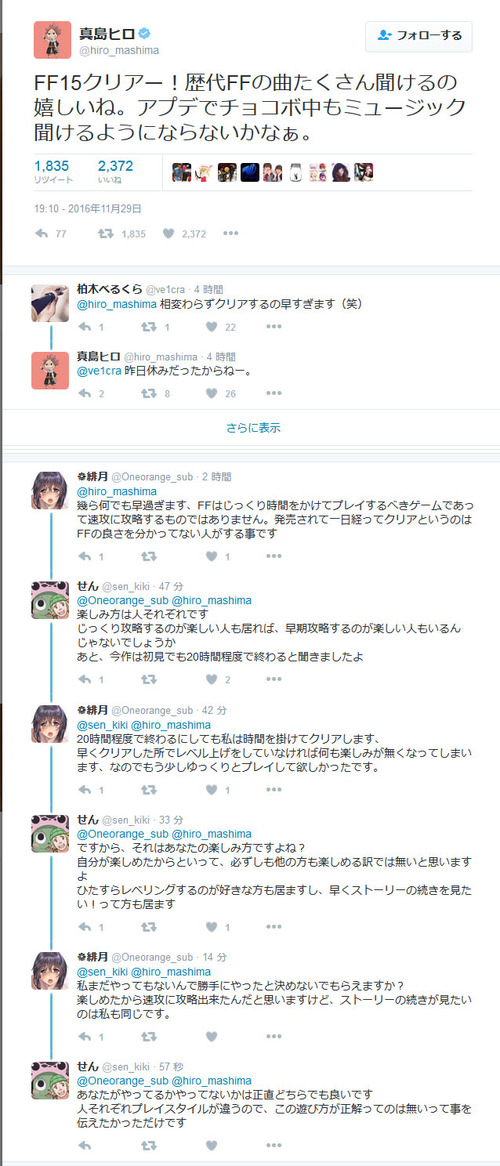Open more options on main tweet

(x=232, y=233)
